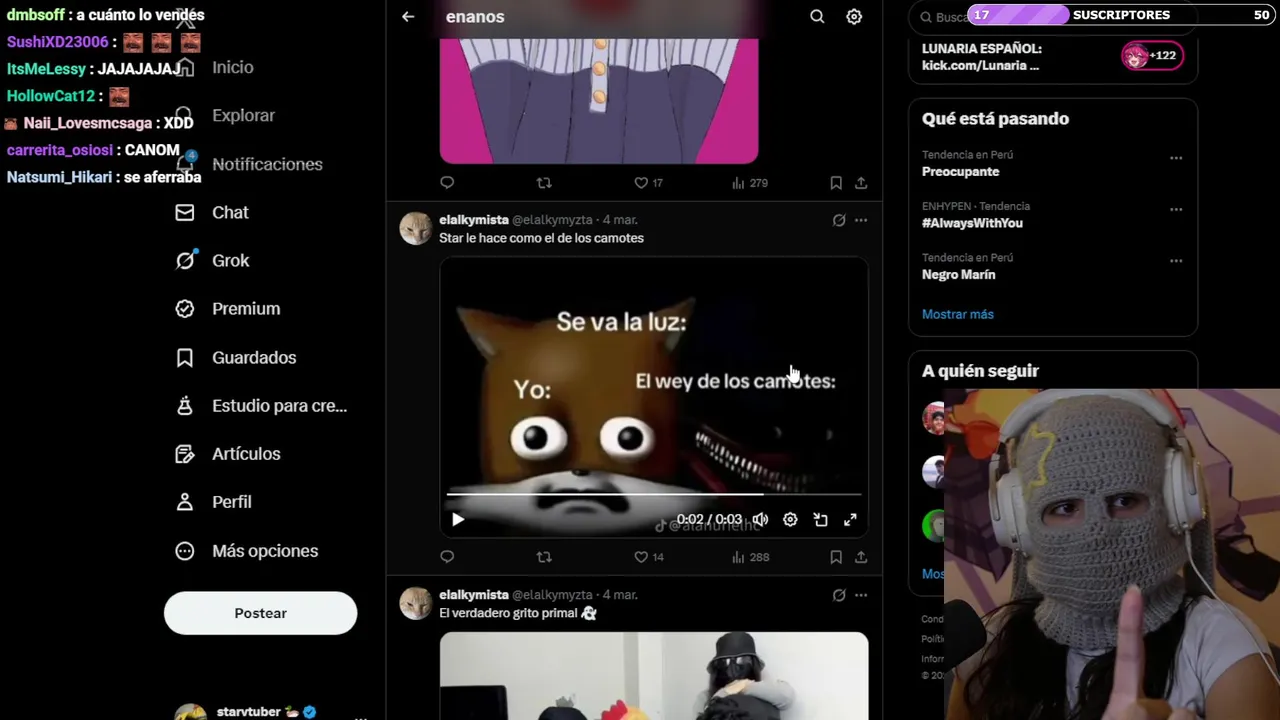Toggle picture-in-picture on the video
The image size is (1280, 720).
click(820, 520)
